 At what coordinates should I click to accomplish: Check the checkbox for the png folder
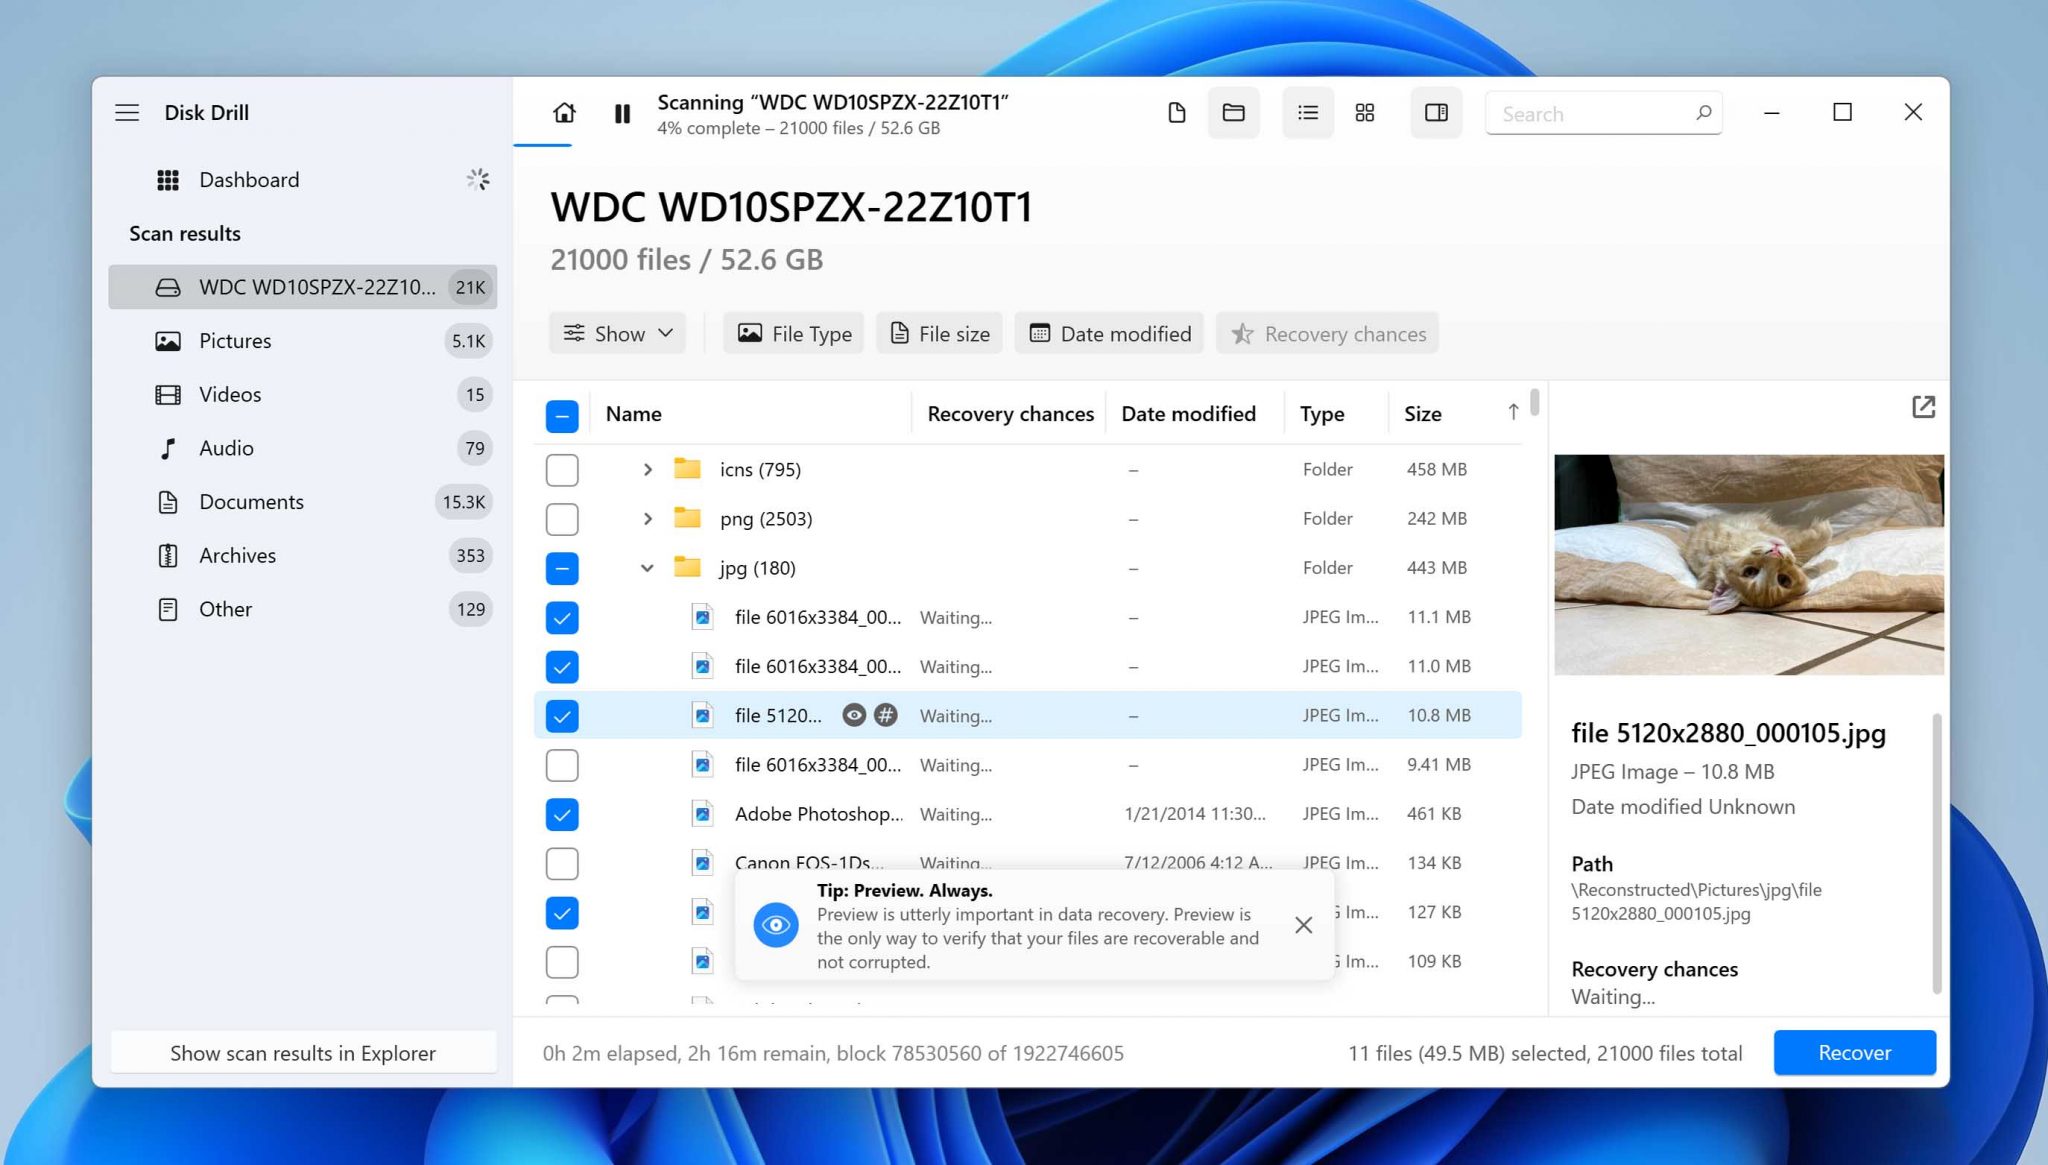tap(562, 519)
